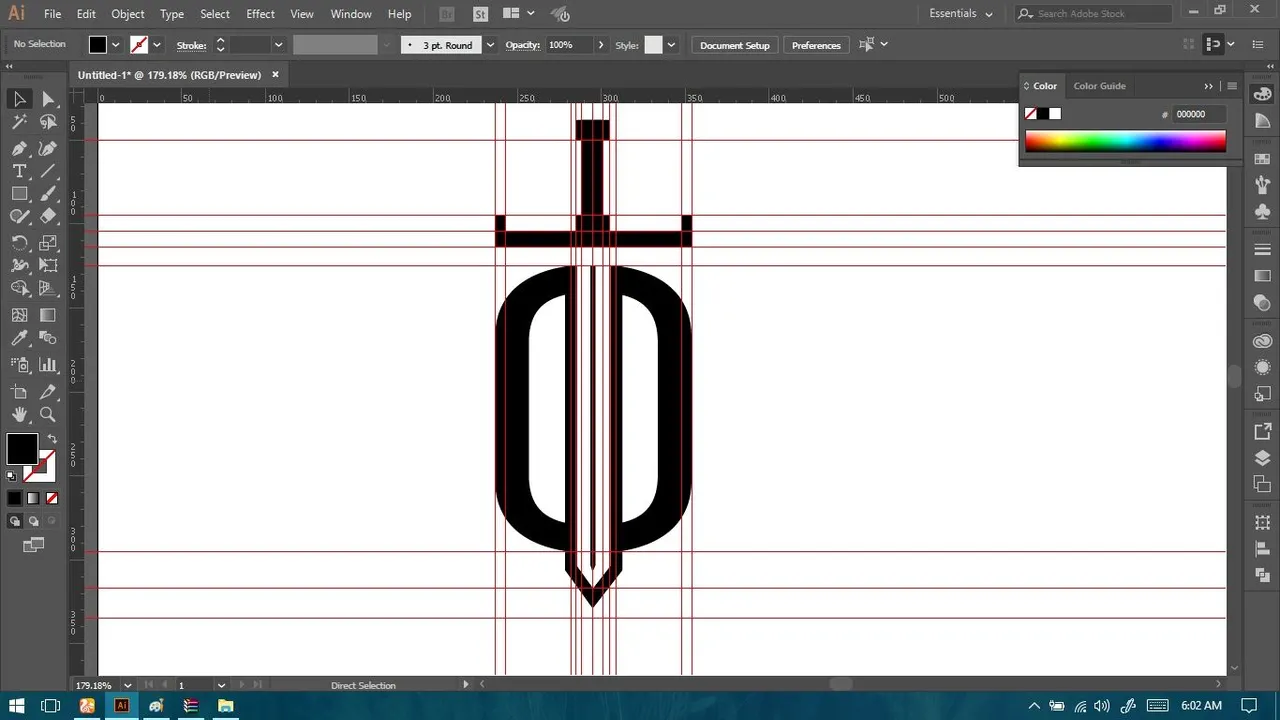The height and width of the screenshot is (720, 1280).
Task: Open Adobe Stock via St button
Action: pyautogui.click(x=481, y=14)
